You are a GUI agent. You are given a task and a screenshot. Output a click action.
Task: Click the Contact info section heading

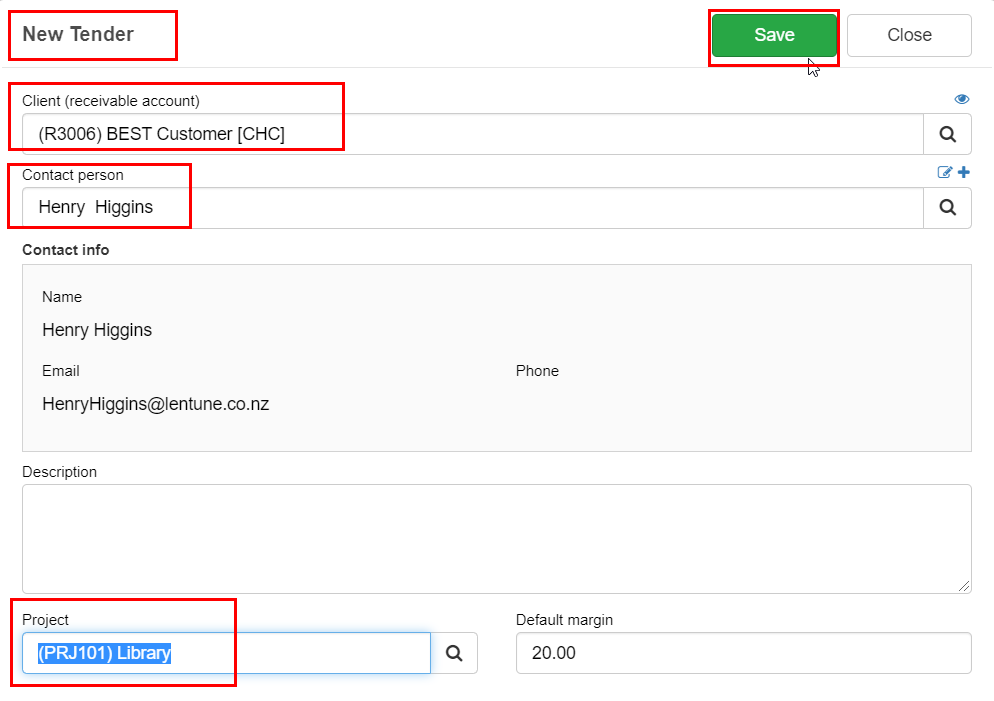[65, 250]
